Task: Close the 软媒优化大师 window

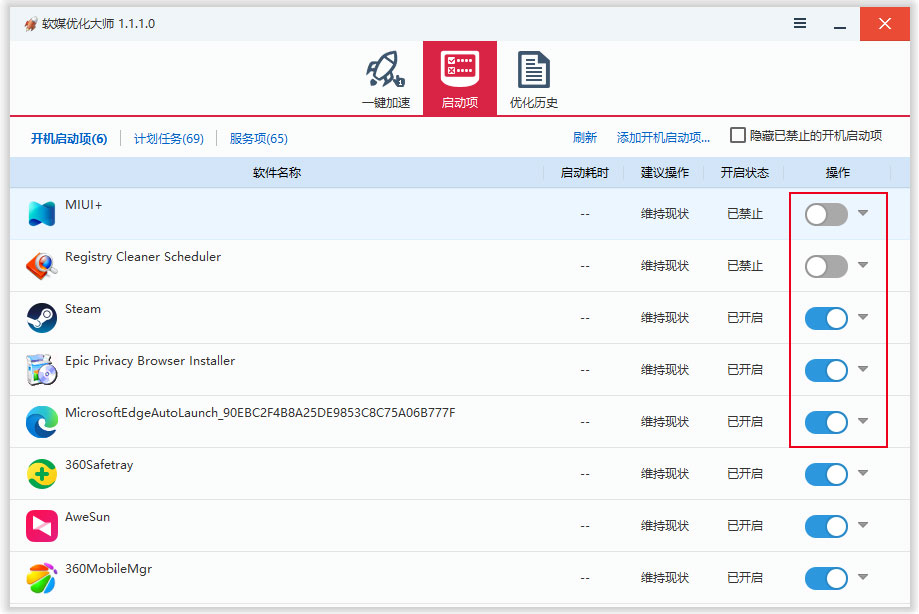Action: pyautogui.click(x=884, y=23)
